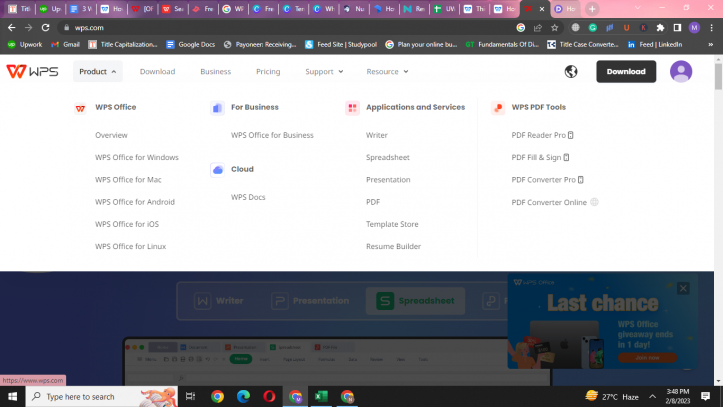
Task: Click the Cloud section icon
Action: pyautogui.click(x=218, y=170)
